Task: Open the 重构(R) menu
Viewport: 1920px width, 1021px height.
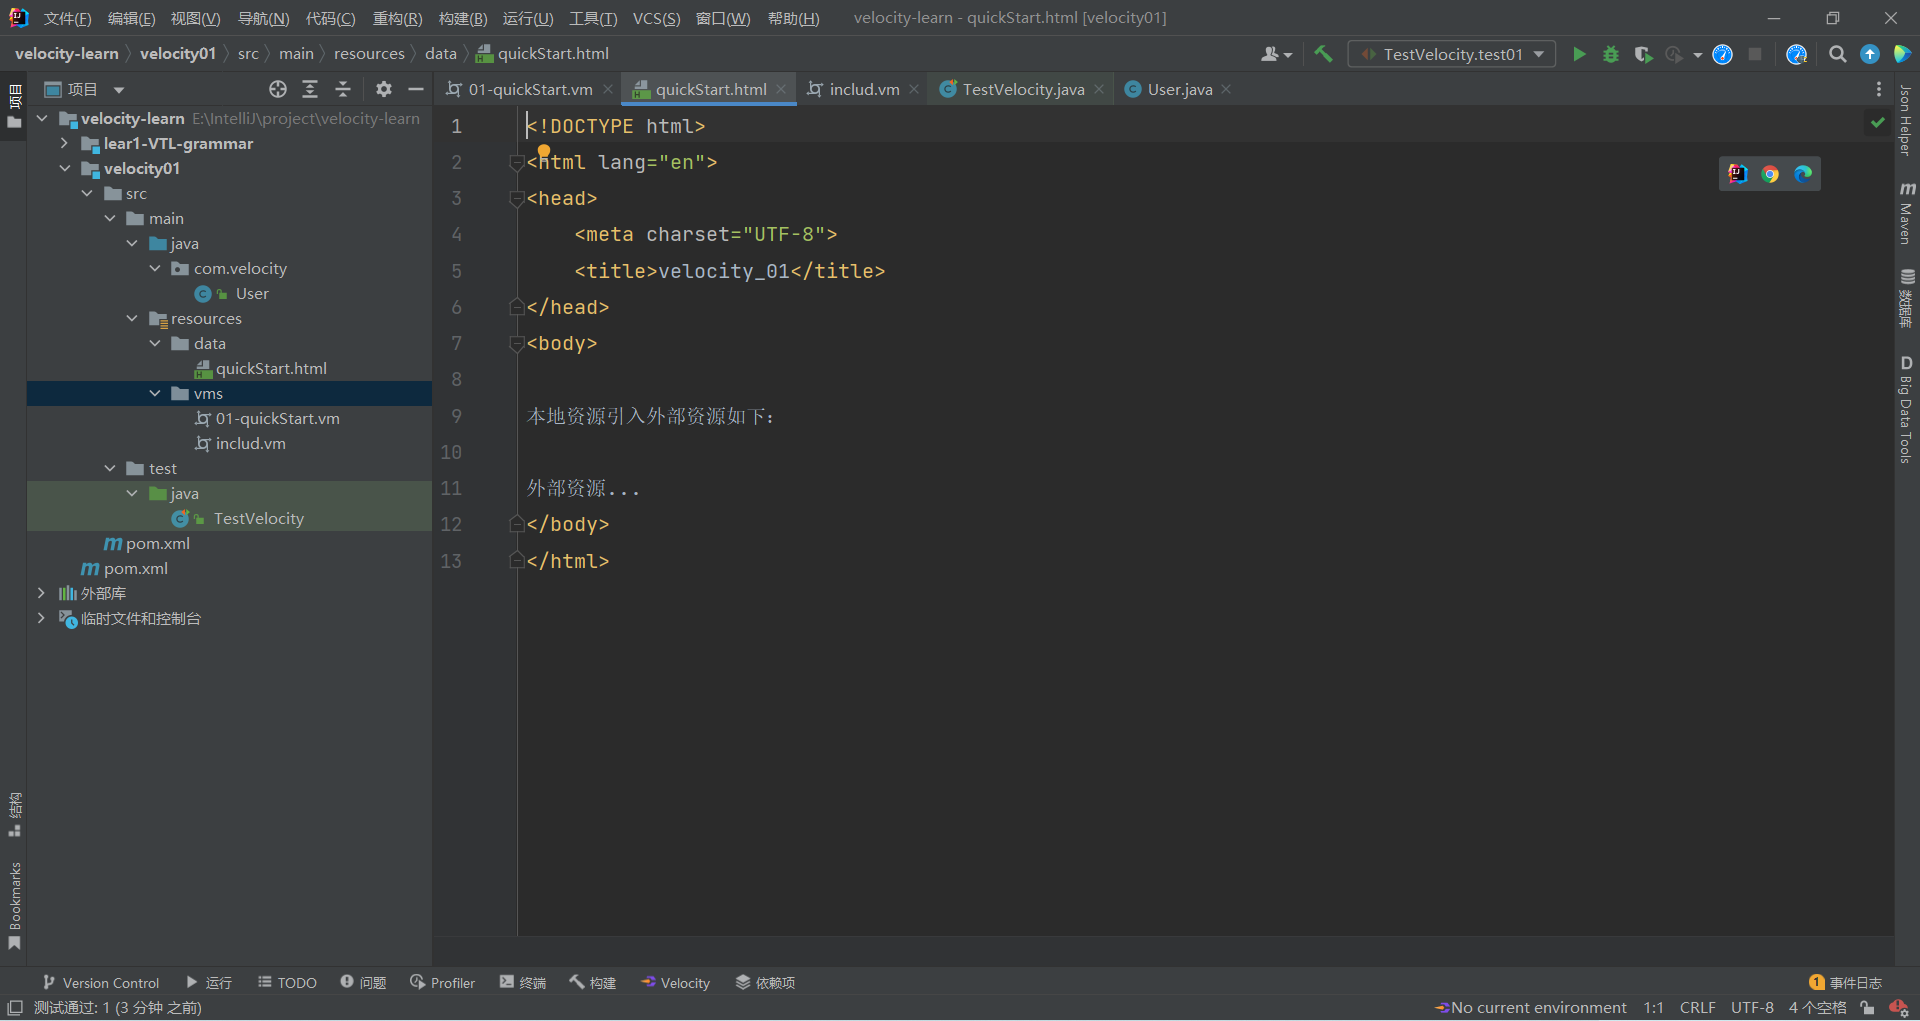Action: tap(397, 18)
